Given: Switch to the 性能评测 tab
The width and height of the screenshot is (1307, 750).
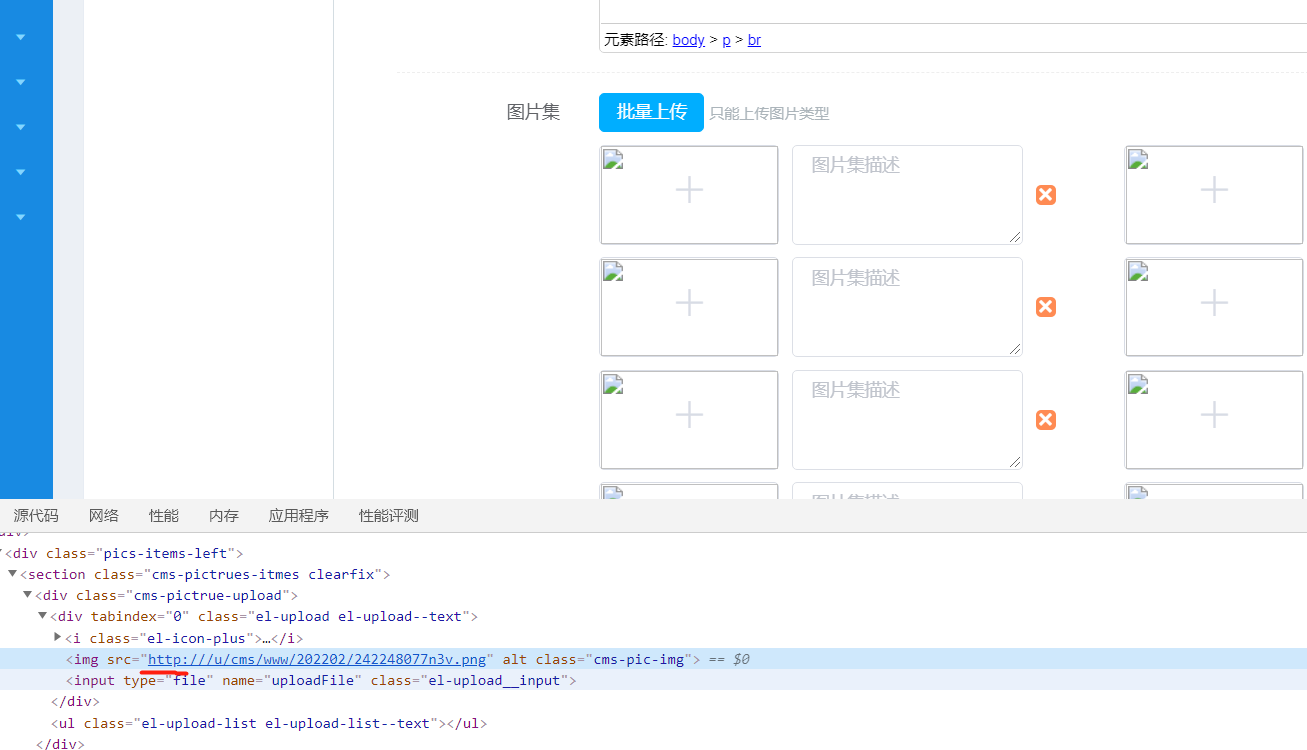Looking at the screenshot, I should pos(389,516).
